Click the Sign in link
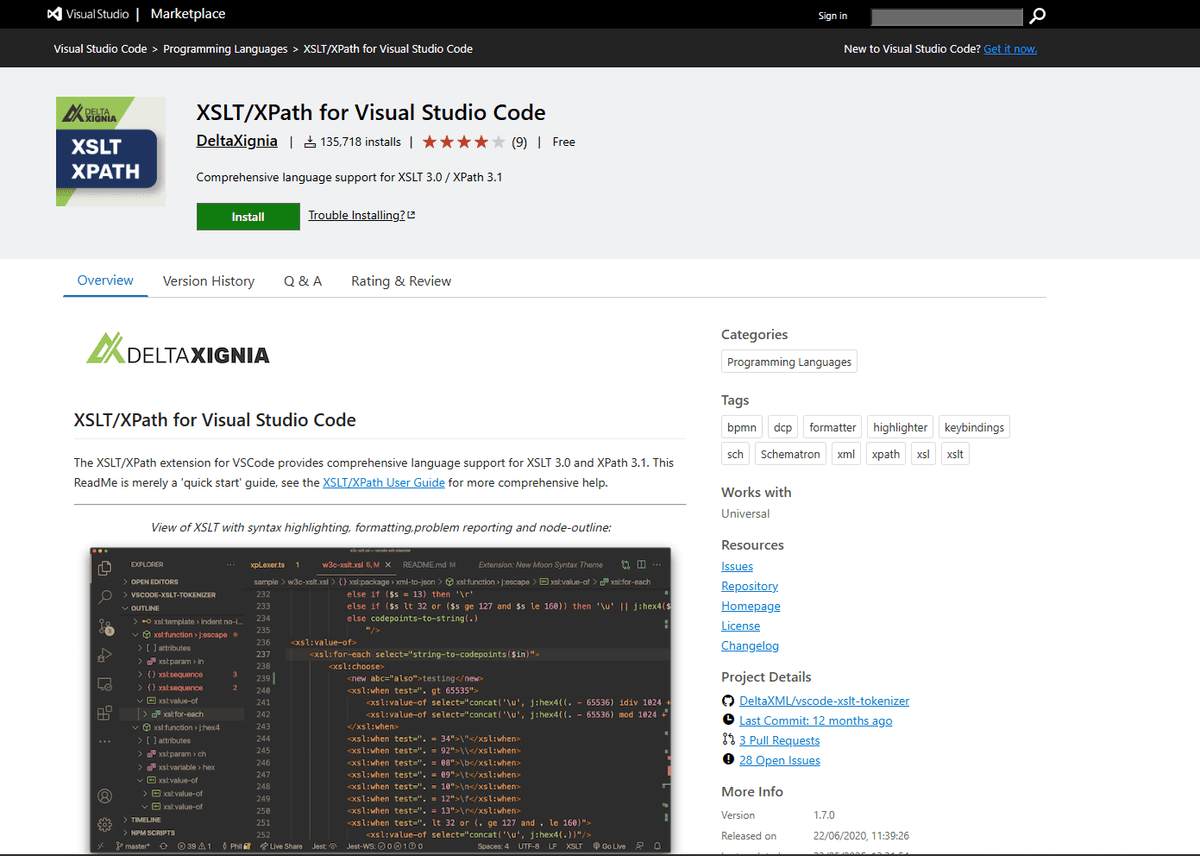This screenshot has width=1200, height=856. [x=832, y=15]
